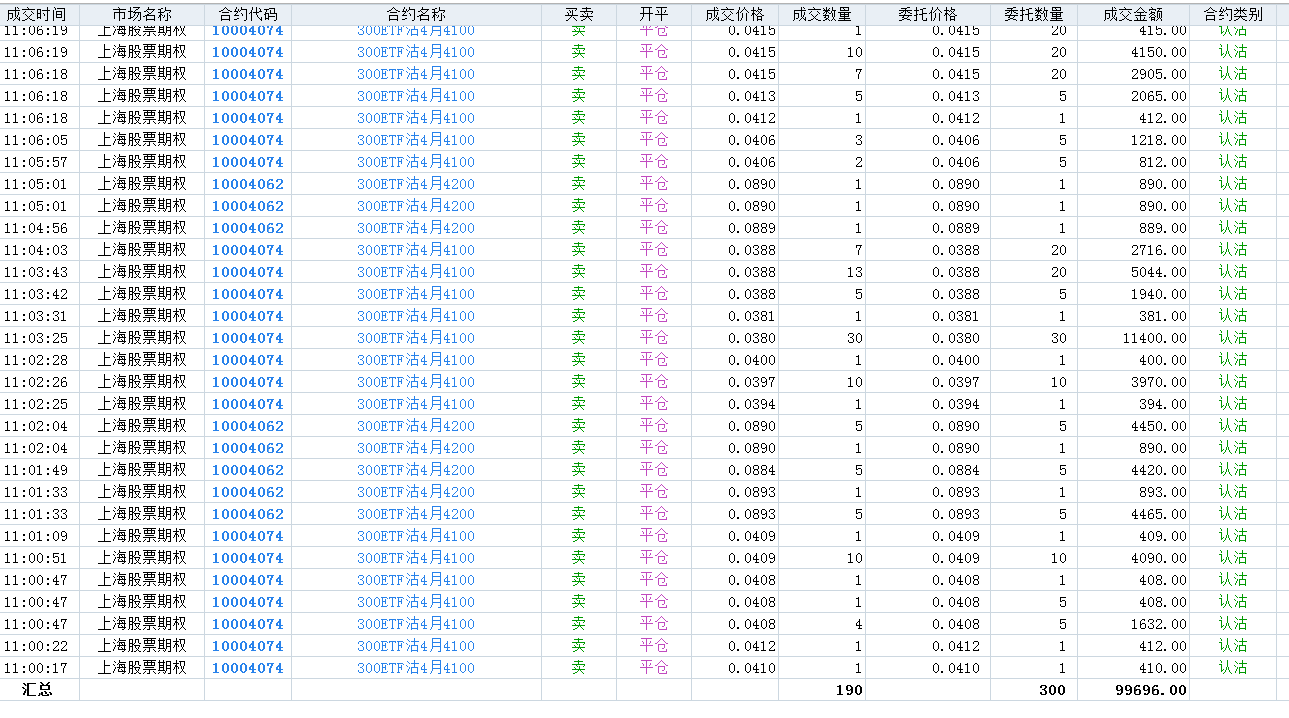Click the 成交价格 value 0.0884
The height and width of the screenshot is (718, 1289).
752,470
